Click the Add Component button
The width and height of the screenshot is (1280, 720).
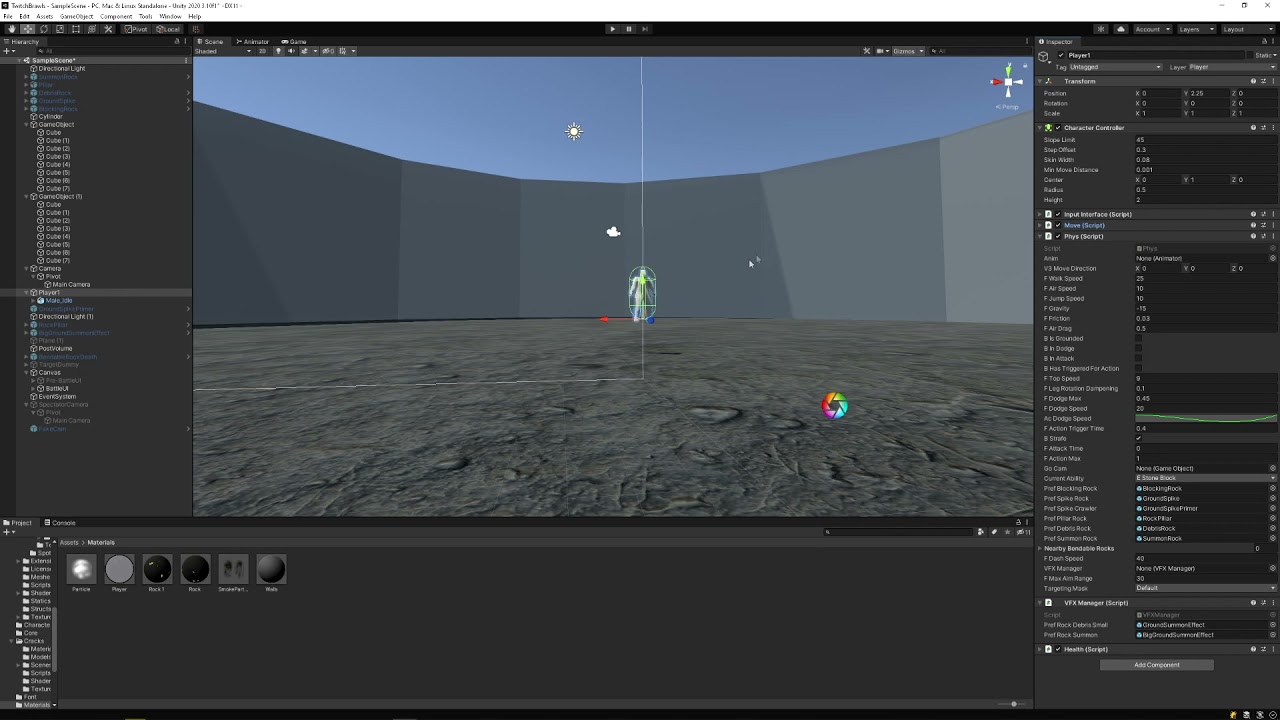(x=1157, y=665)
